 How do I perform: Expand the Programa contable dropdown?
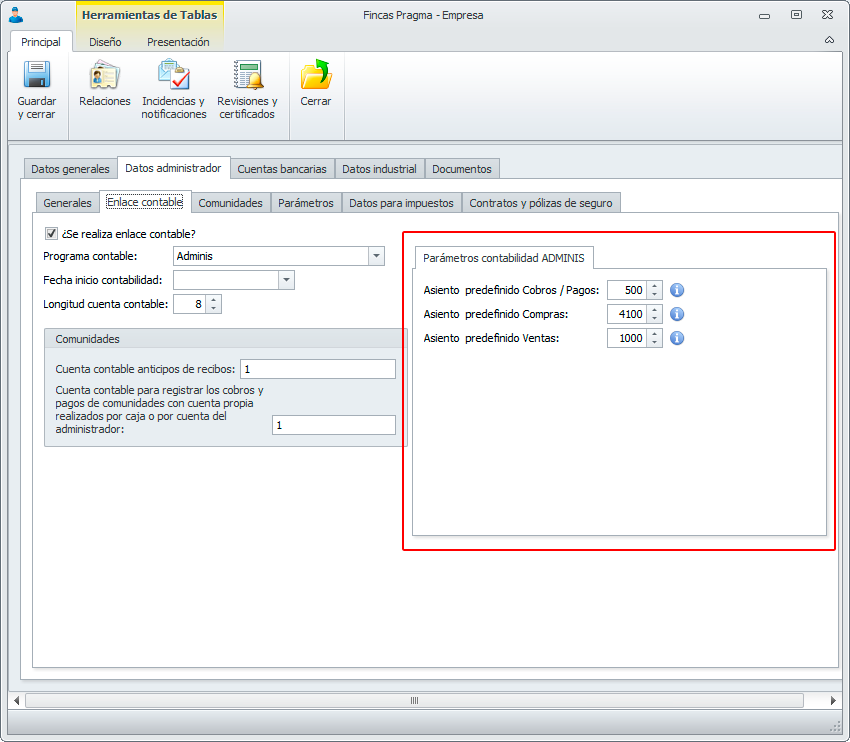376,256
